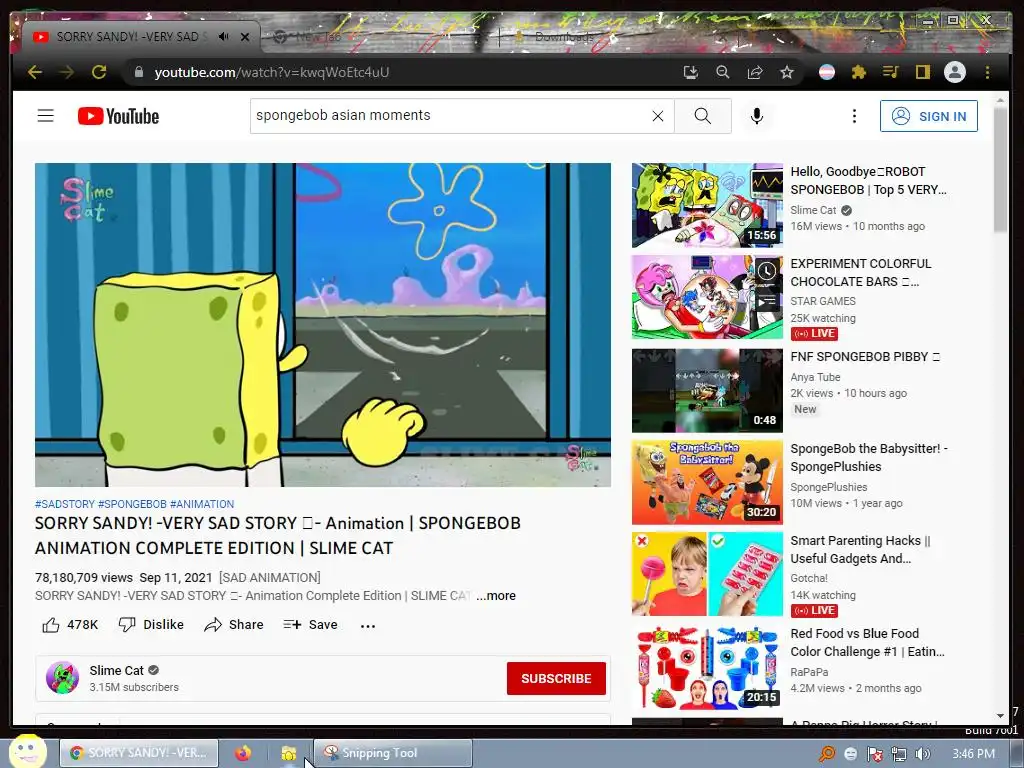Open the media control playlist icon
Screen dimensions: 1024x768
pos(890,72)
